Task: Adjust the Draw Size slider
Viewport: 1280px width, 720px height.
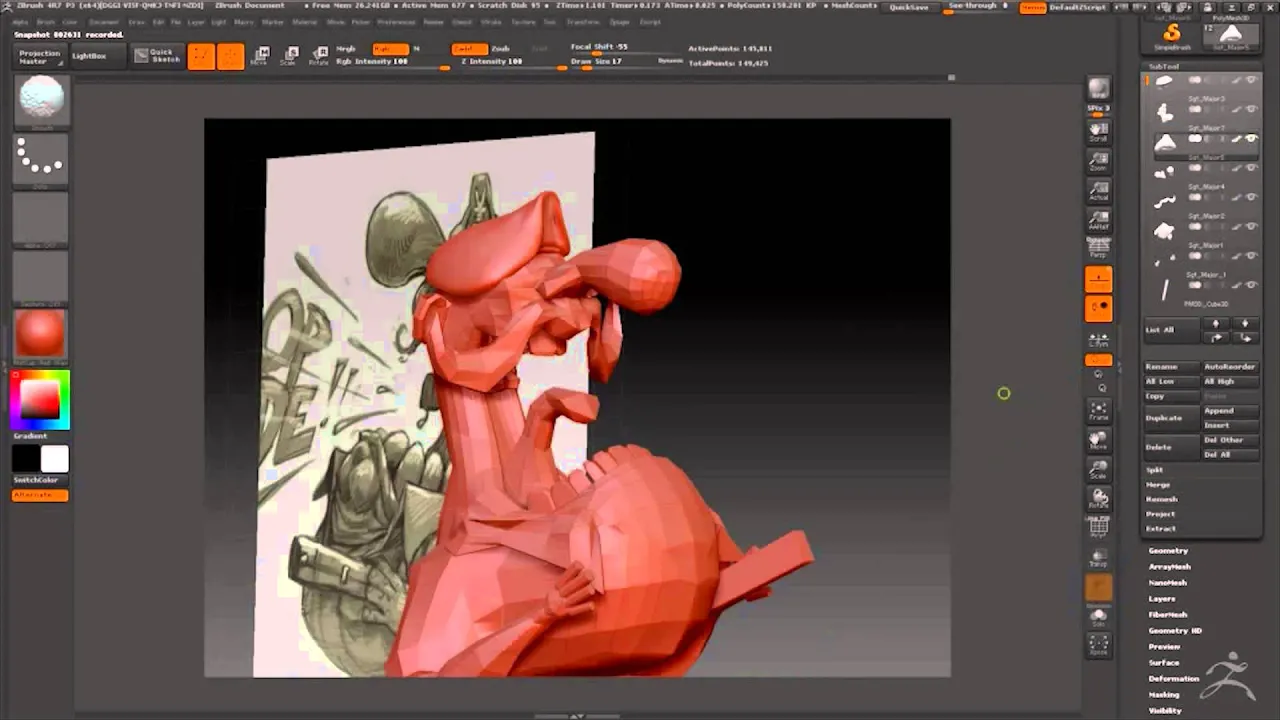Action: pyautogui.click(x=612, y=62)
